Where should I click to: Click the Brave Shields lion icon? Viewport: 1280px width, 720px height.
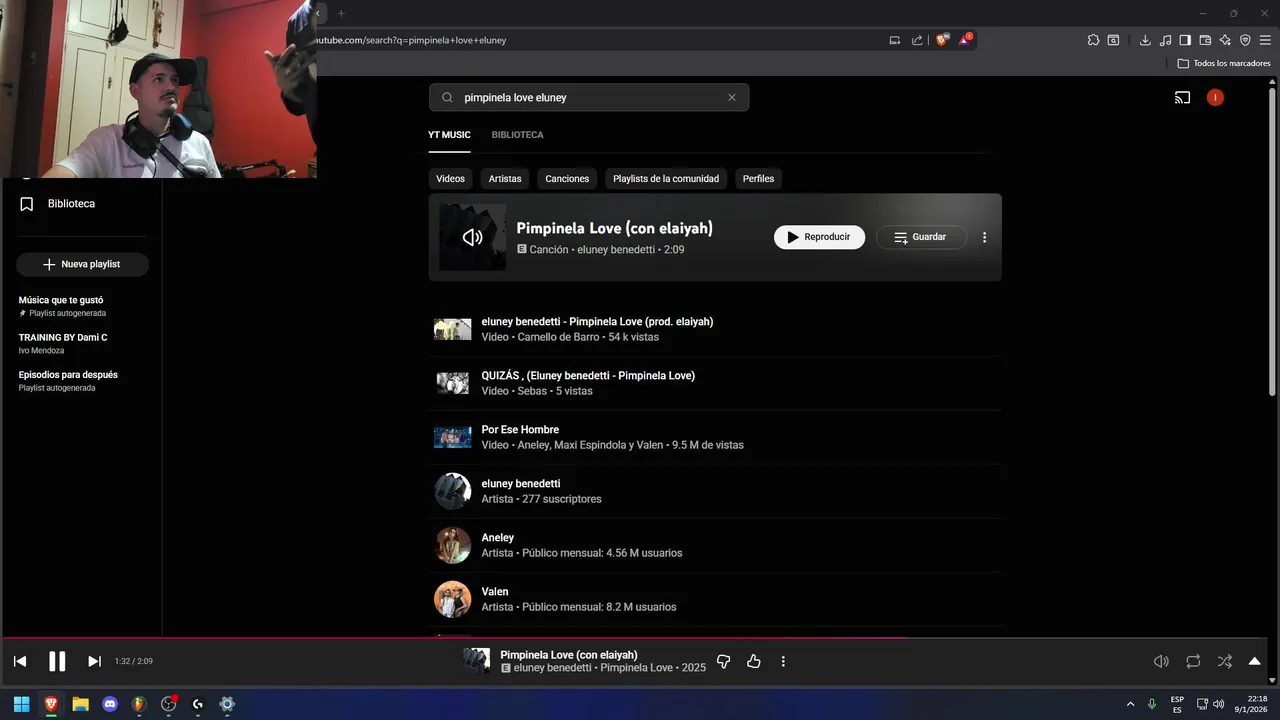click(x=942, y=40)
